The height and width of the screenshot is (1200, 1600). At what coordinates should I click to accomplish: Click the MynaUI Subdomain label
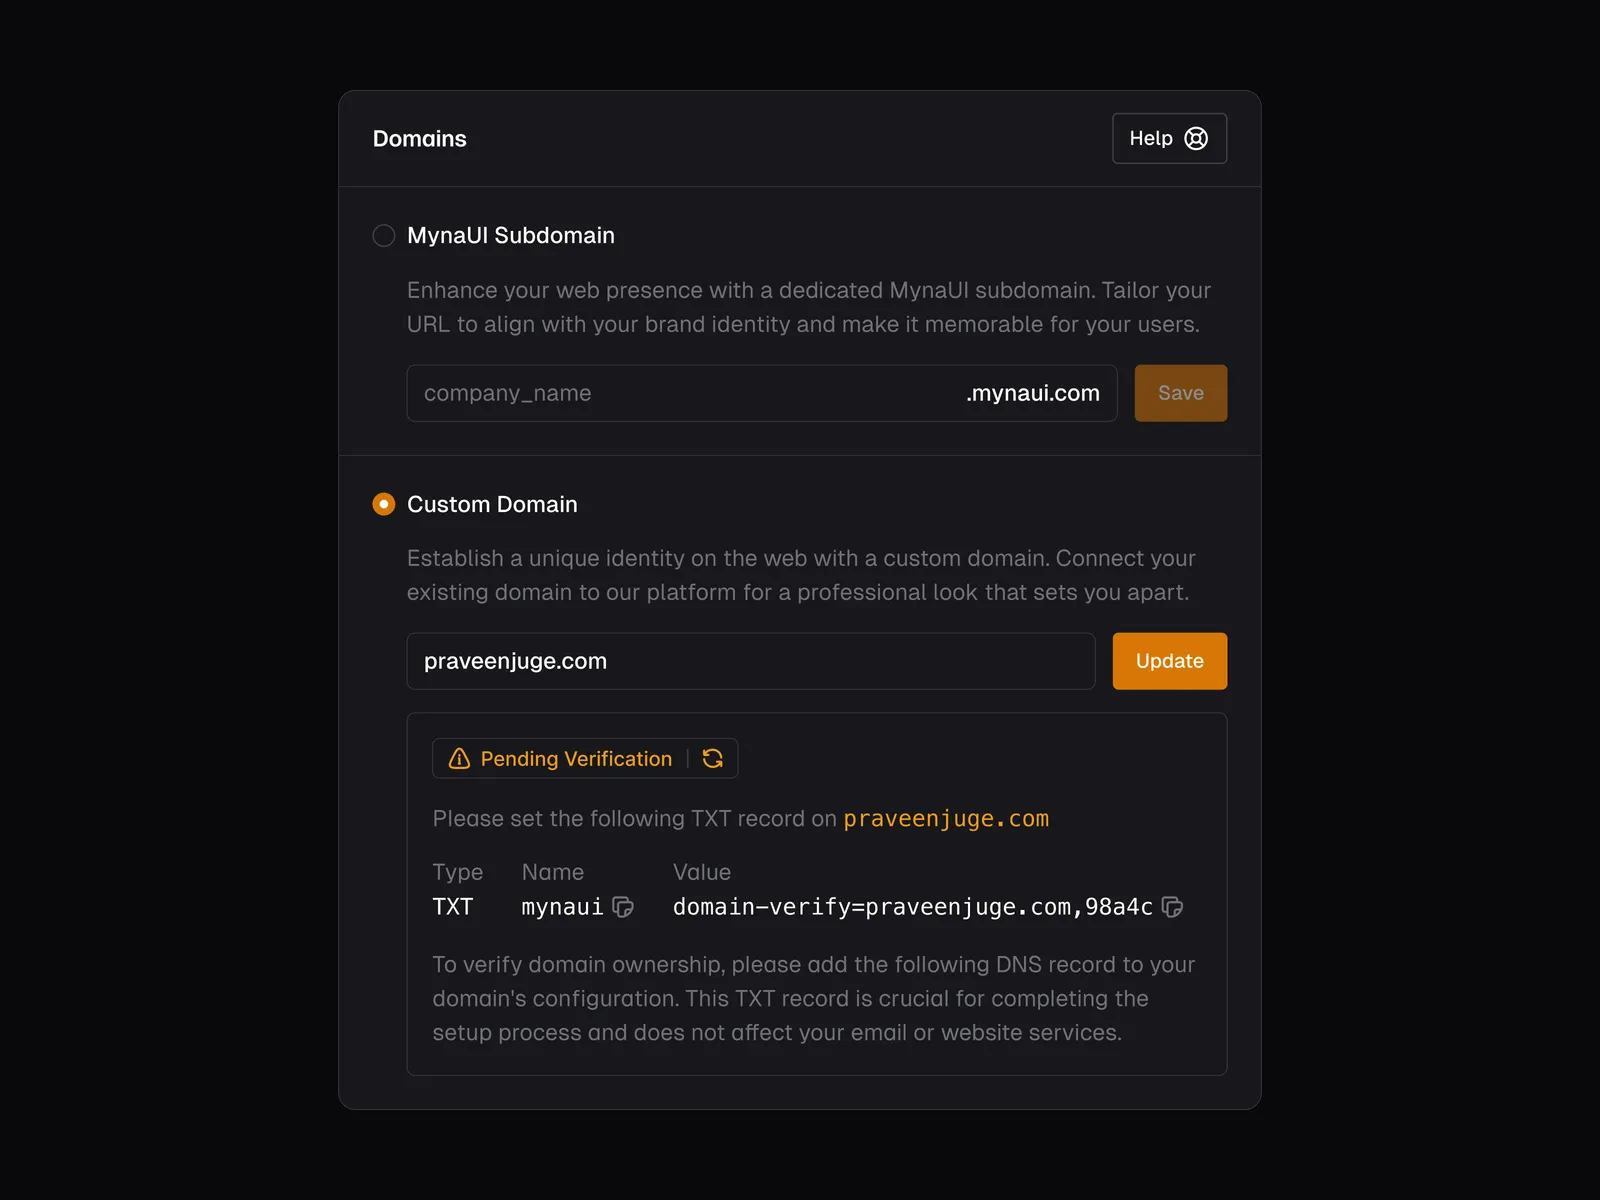[x=510, y=236]
